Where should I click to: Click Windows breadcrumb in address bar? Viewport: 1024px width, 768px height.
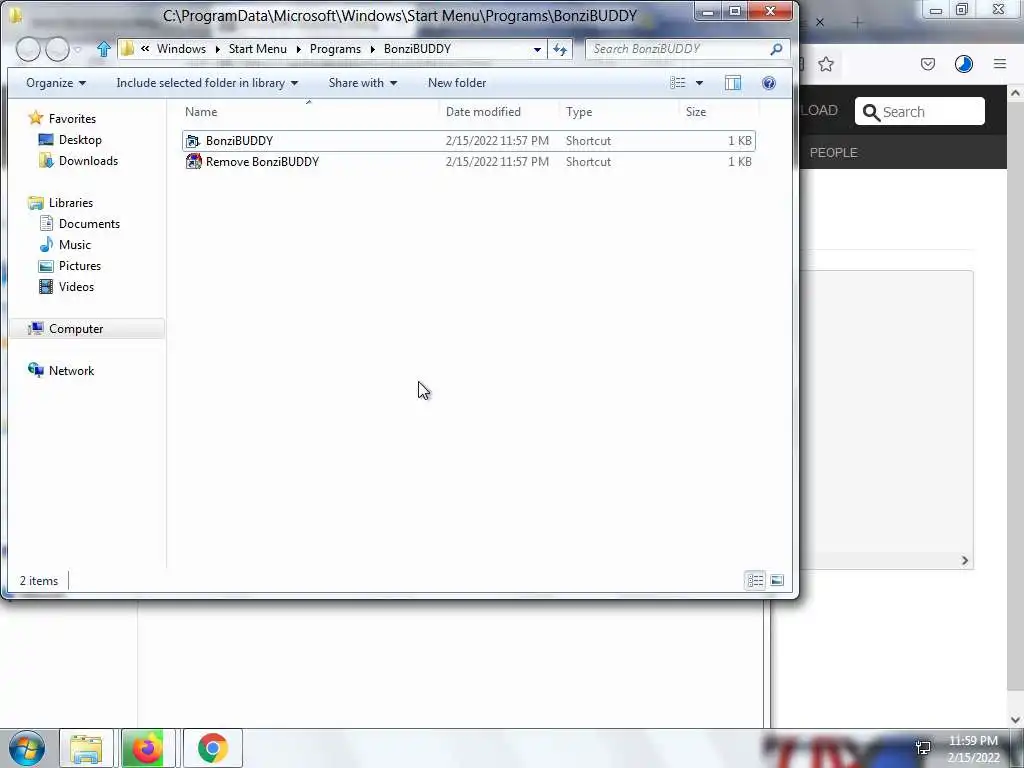(x=181, y=49)
